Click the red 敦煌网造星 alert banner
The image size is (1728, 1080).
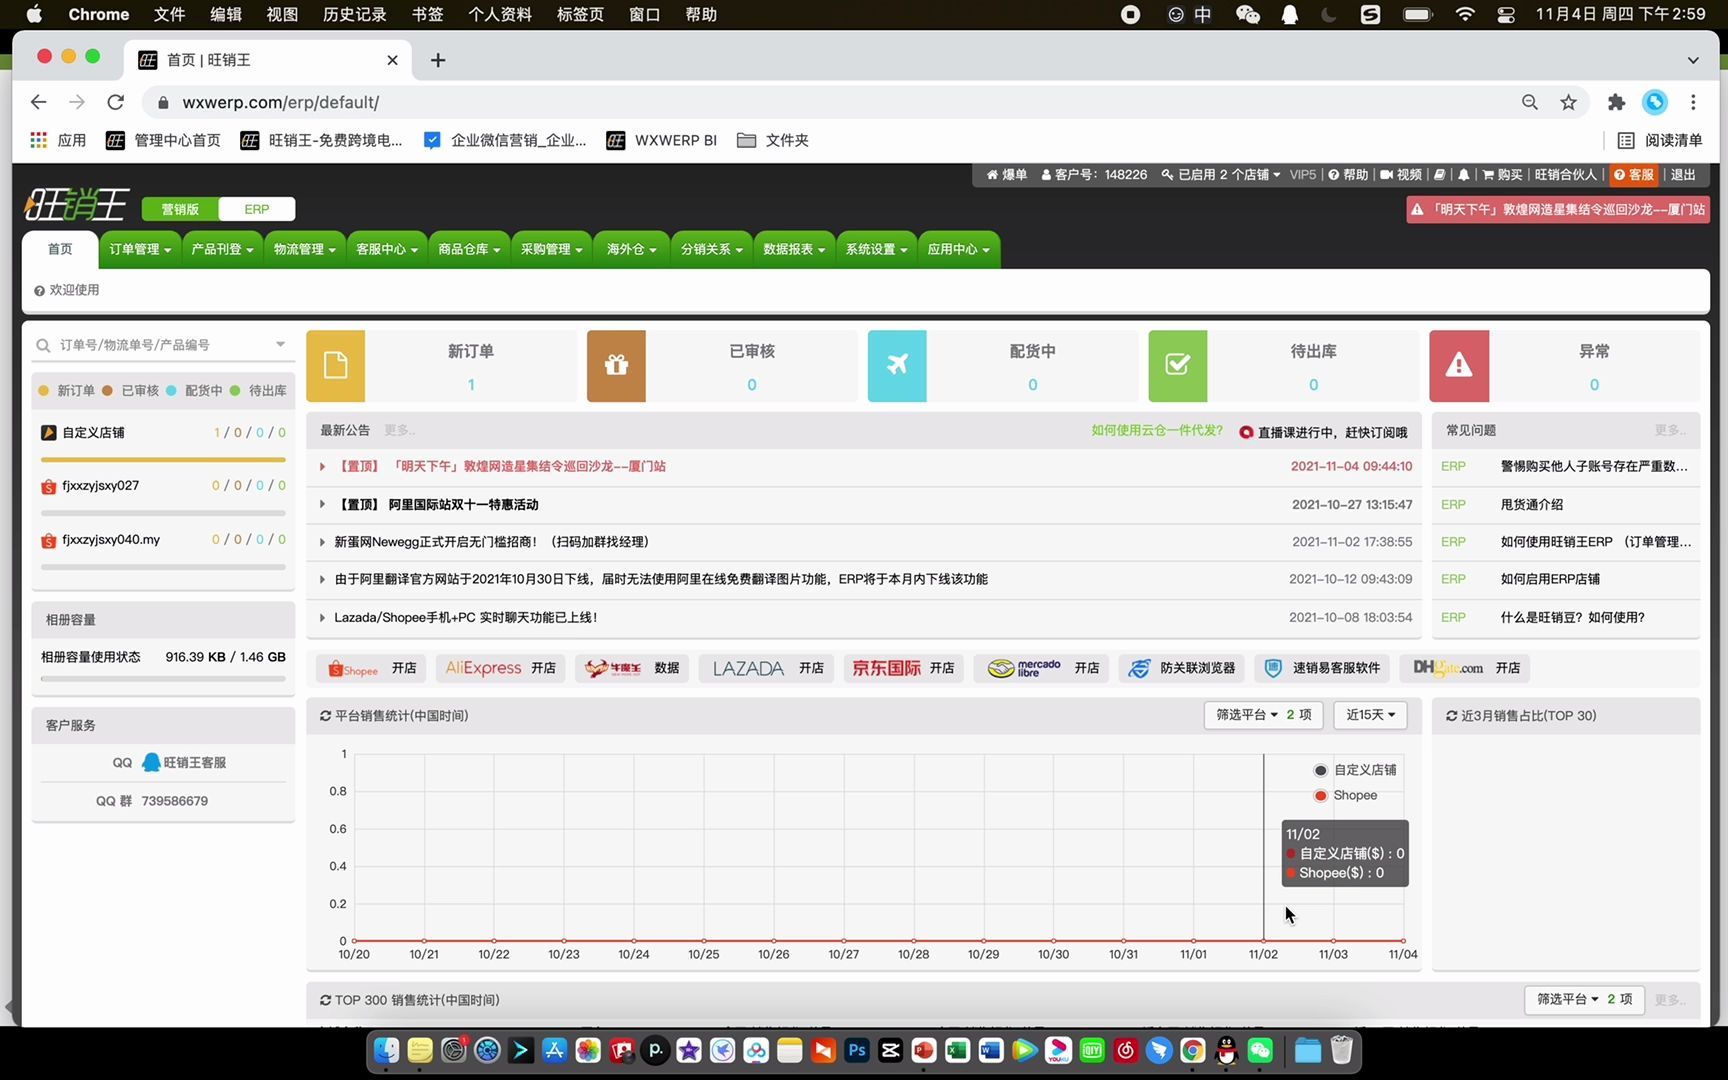coord(1557,209)
